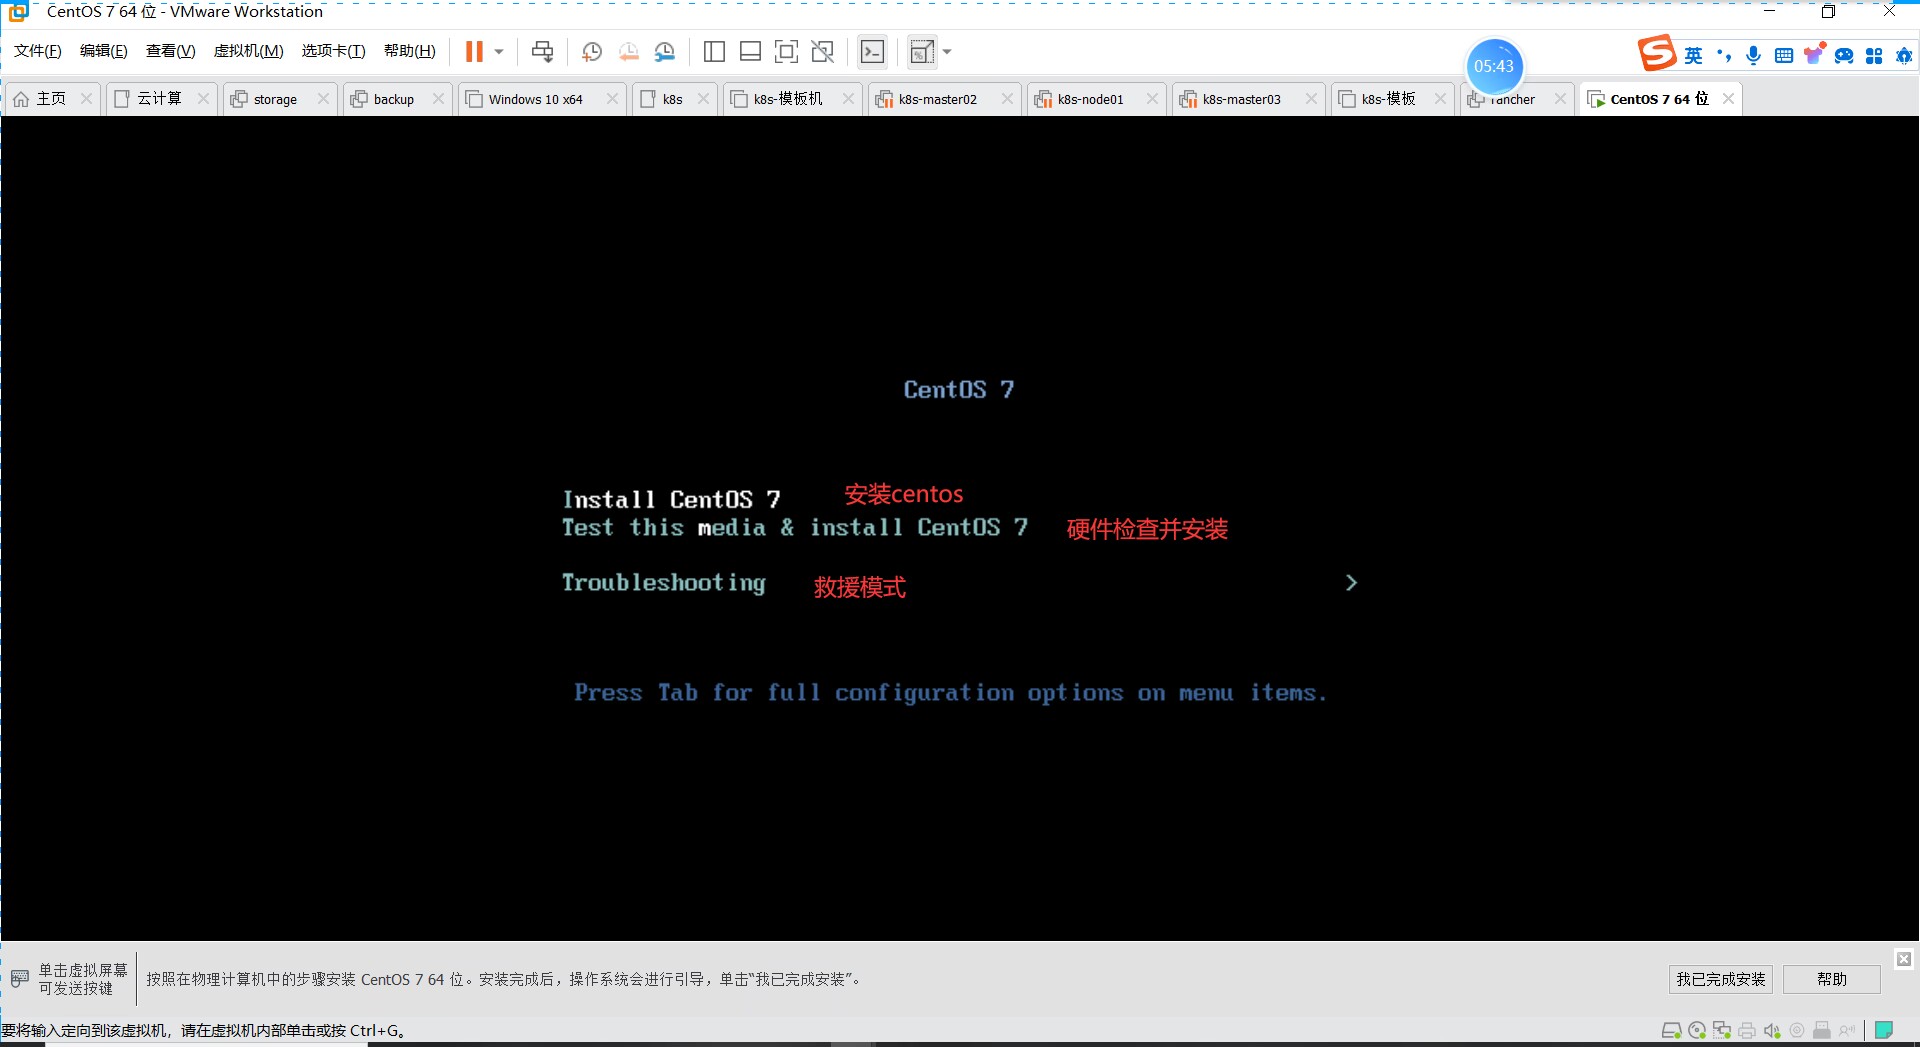
Task: Click the 05:43 timer bubble
Action: tap(1494, 66)
